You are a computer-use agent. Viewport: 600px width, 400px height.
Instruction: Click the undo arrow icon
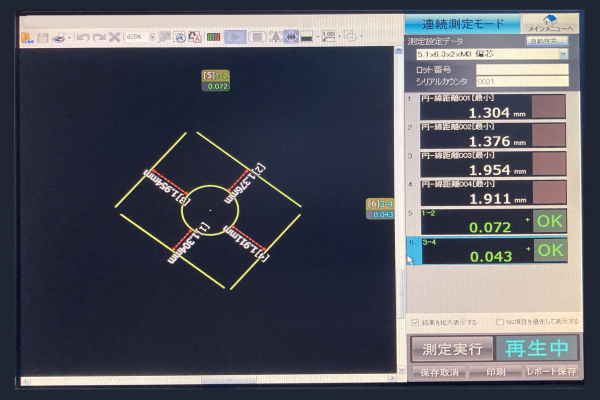82,38
